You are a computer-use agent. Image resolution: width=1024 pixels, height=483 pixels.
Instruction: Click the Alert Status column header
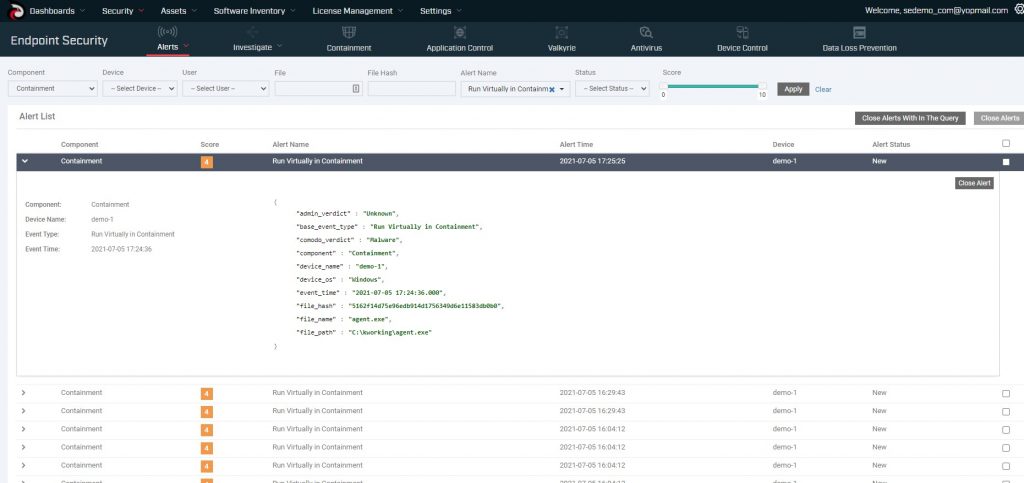click(891, 144)
